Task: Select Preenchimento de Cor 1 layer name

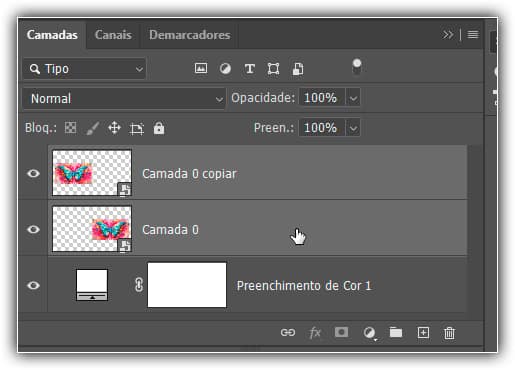Action: (x=304, y=286)
